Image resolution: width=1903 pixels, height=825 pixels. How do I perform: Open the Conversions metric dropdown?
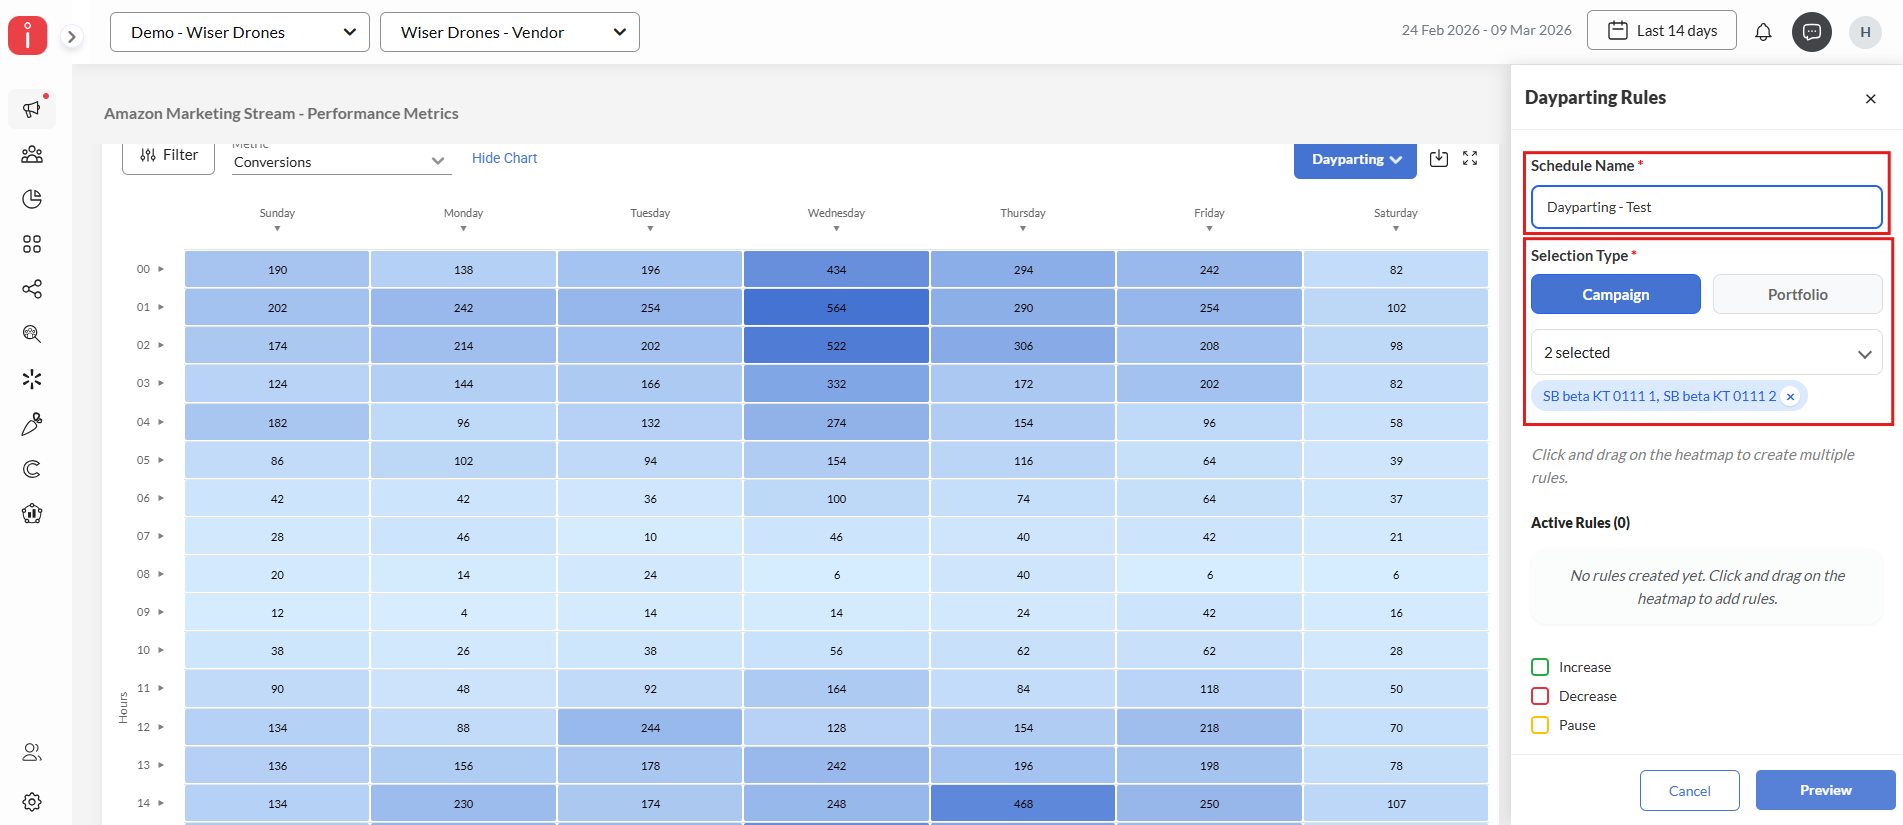[340, 161]
